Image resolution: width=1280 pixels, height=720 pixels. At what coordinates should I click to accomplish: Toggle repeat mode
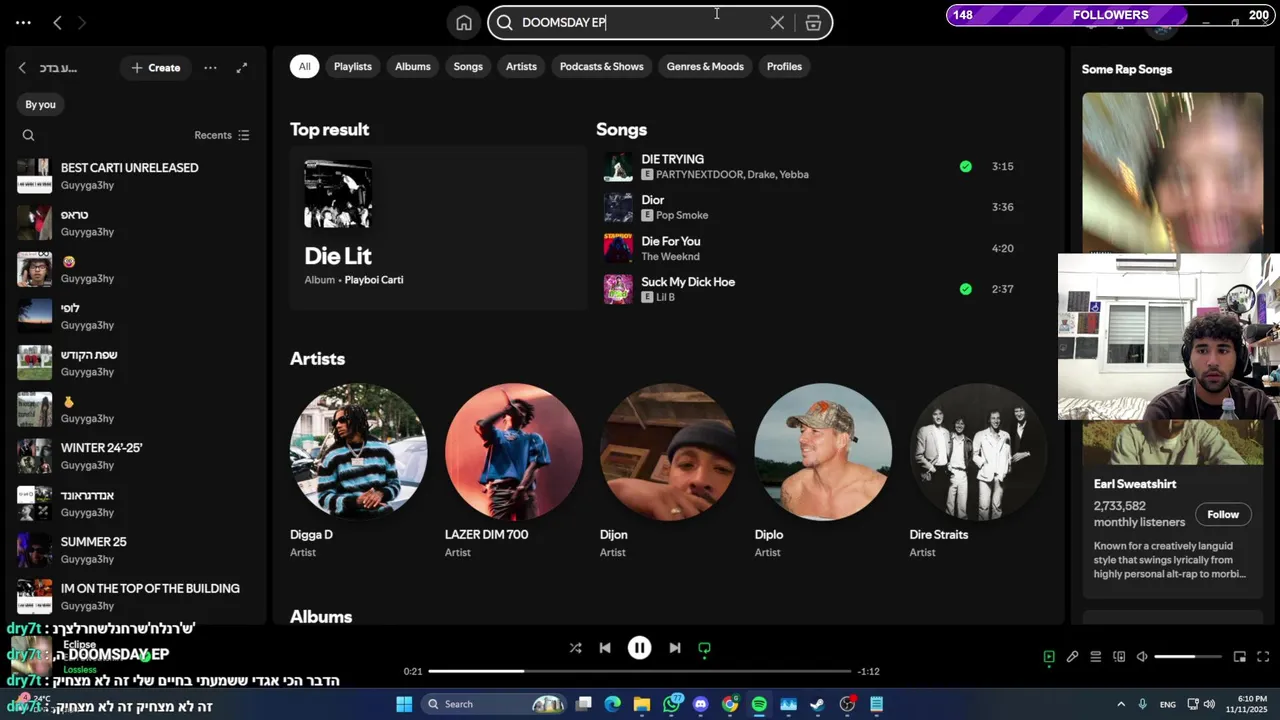[704, 648]
